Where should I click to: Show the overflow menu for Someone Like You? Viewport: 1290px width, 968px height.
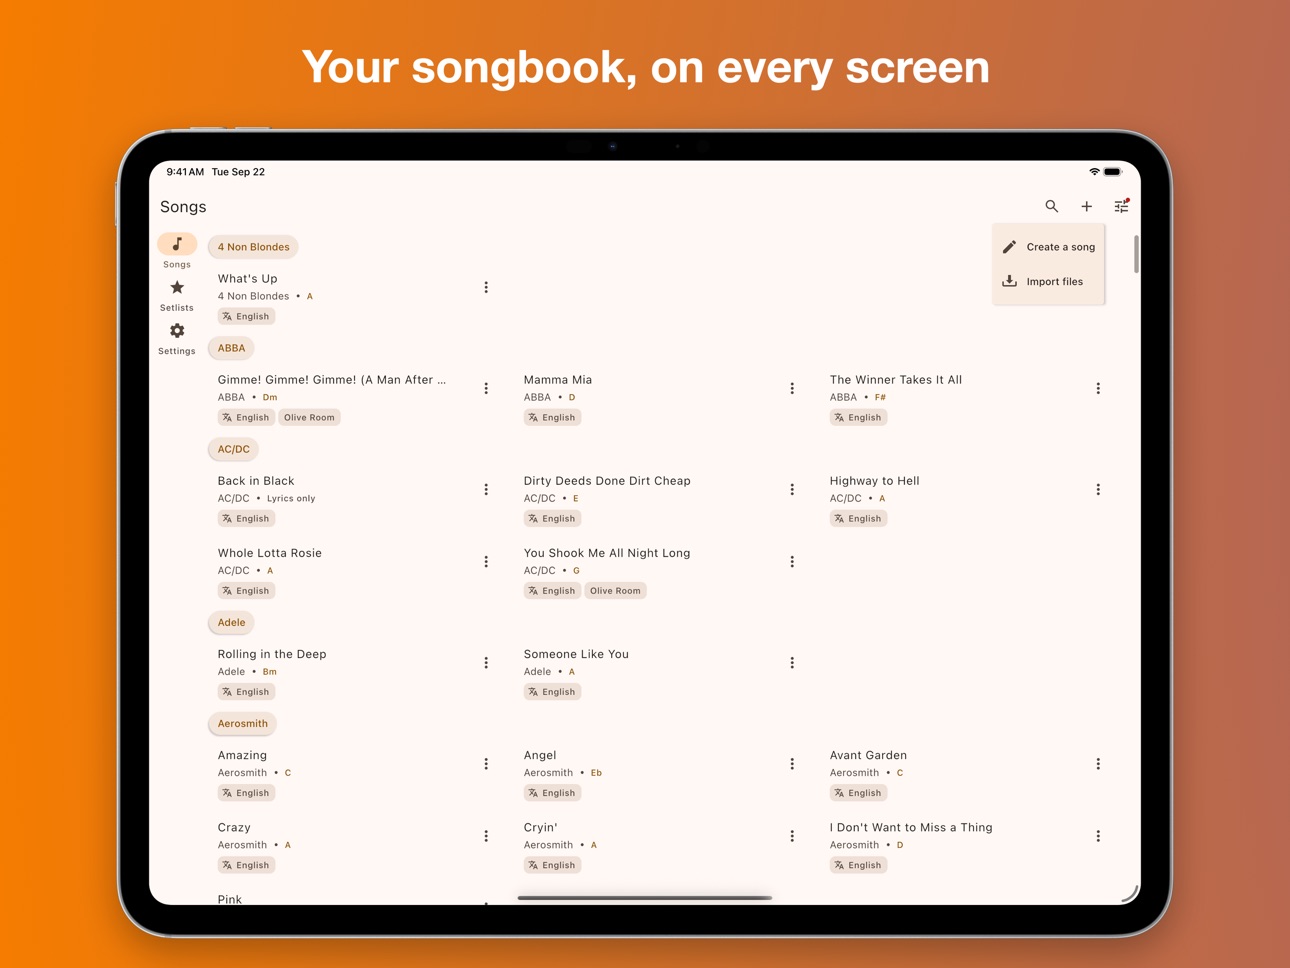792,663
